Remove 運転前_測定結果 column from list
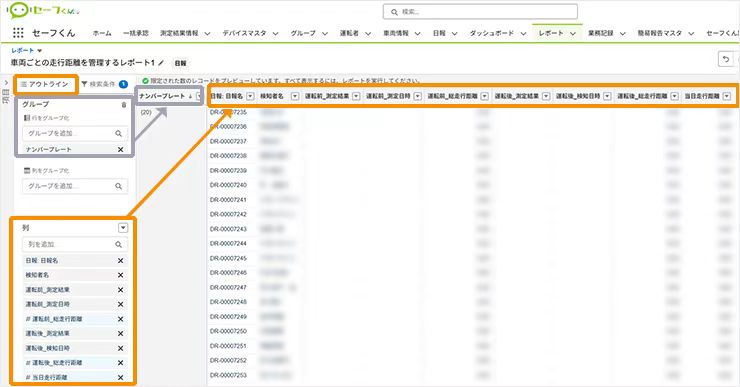Screen dimensions: 740x387 coord(120,290)
